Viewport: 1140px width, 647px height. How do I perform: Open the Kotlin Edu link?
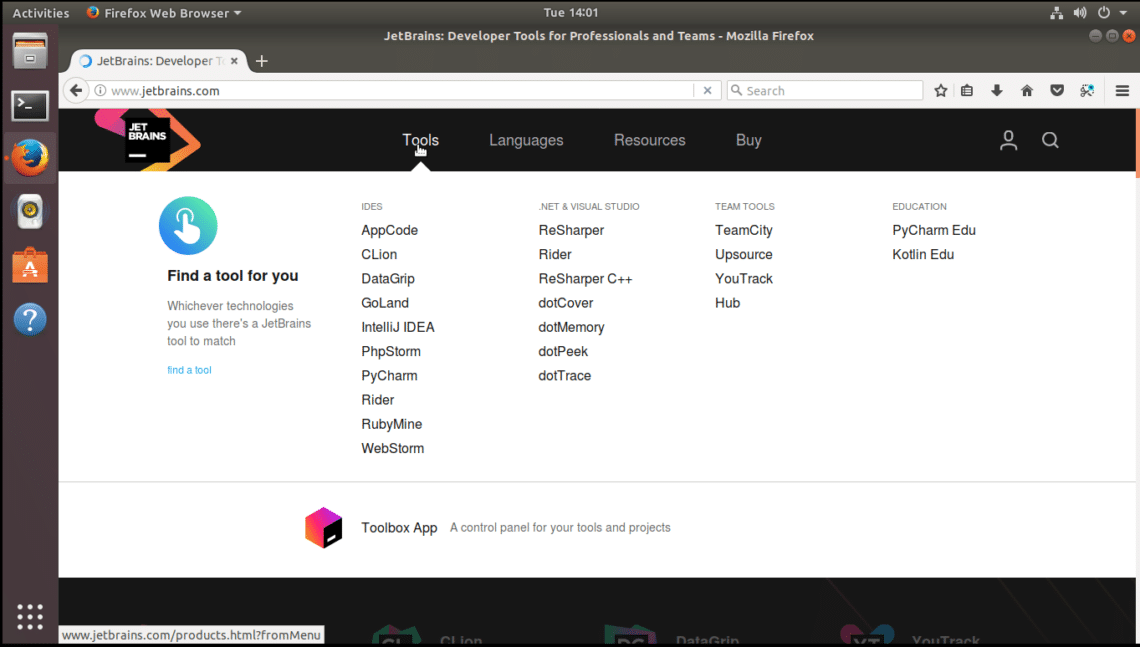point(923,254)
